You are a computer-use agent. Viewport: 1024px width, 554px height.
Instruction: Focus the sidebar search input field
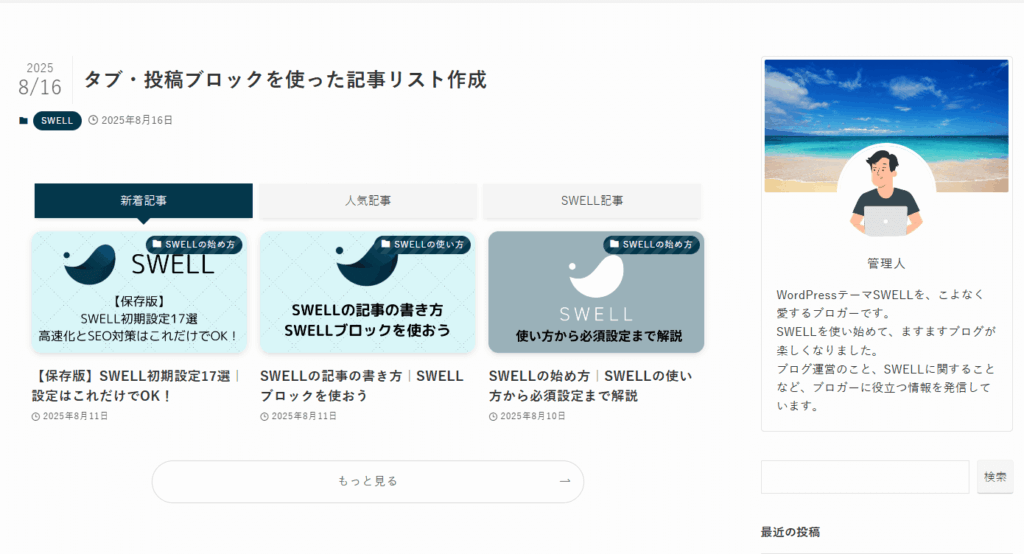(x=865, y=477)
